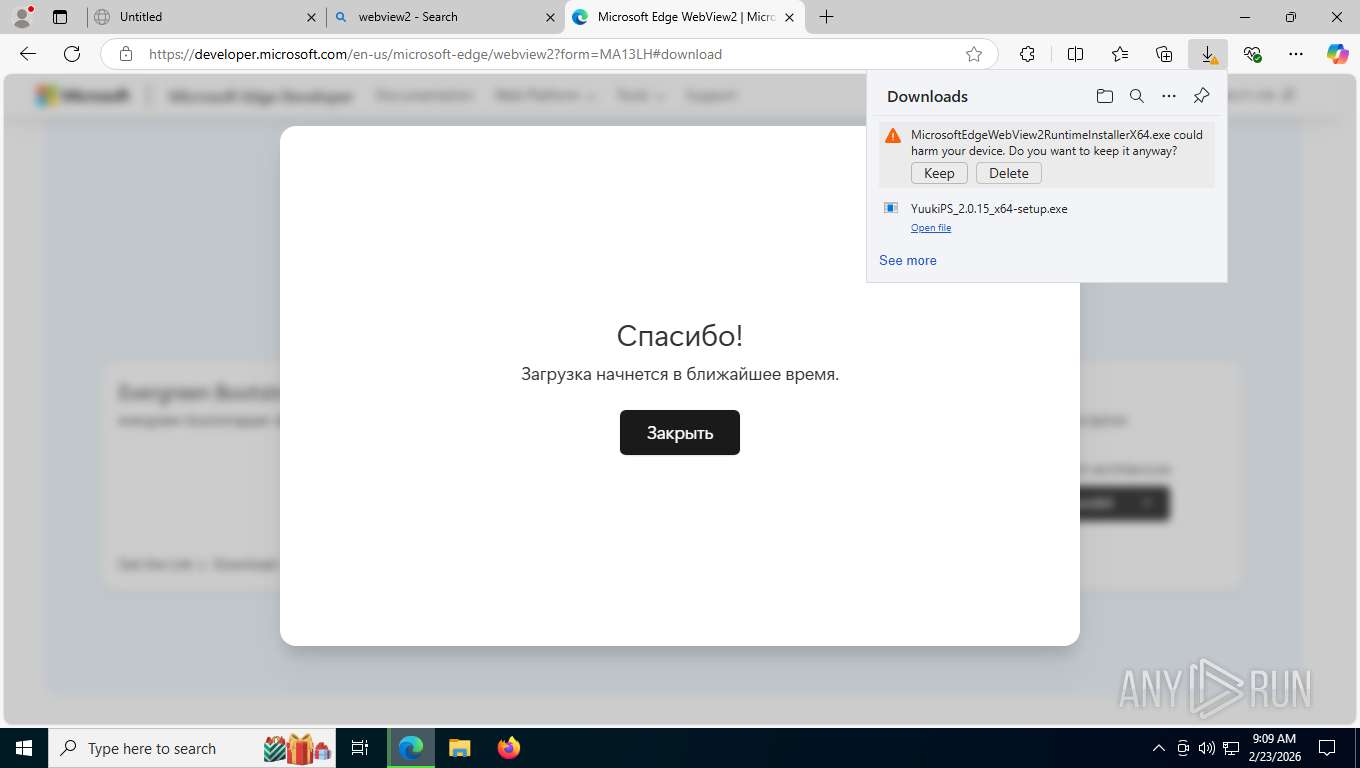The width and height of the screenshot is (1360, 768).
Task: Click the taskbar search box
Action: [191, 748]
